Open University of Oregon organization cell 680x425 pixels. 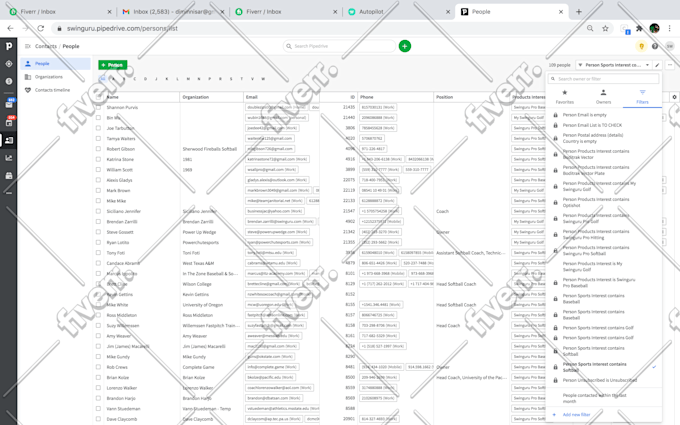[203, 305]
